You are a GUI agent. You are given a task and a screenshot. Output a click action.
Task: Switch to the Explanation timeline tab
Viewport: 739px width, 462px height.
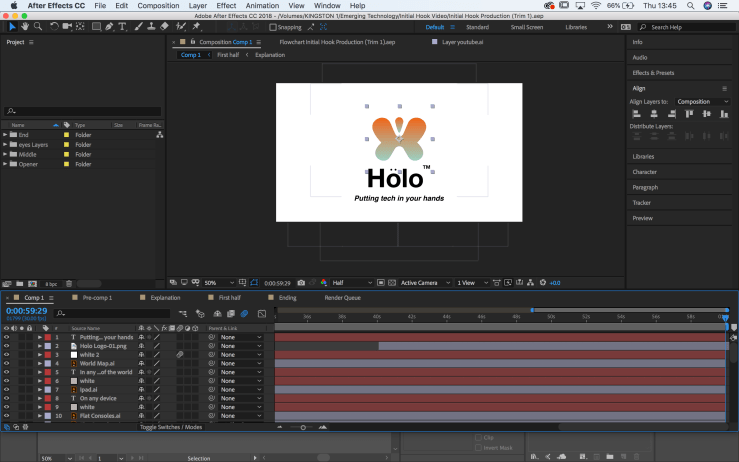click(x=165, y=298)
